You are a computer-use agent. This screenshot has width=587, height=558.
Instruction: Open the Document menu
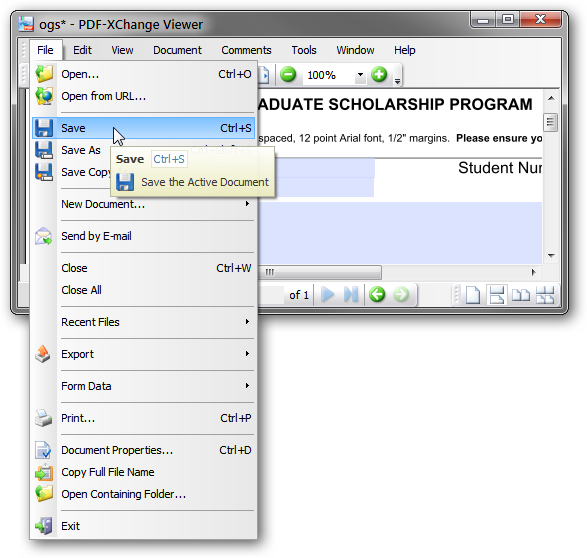click(177, 50)
